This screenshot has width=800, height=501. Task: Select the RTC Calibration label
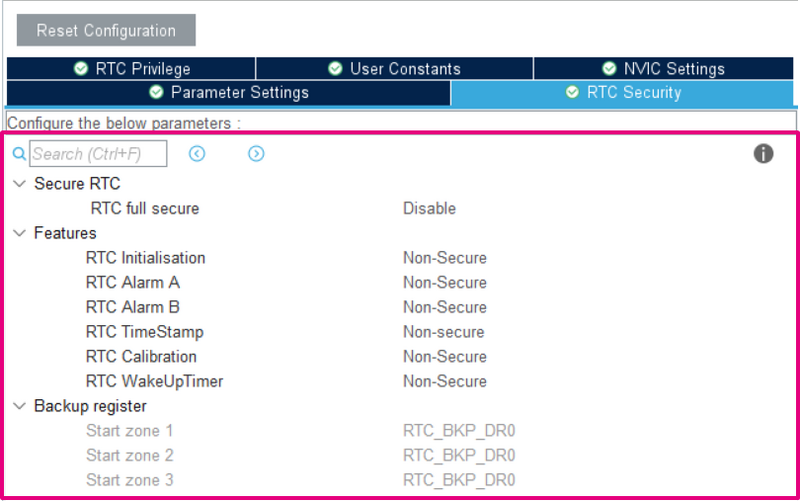point(141,357)
